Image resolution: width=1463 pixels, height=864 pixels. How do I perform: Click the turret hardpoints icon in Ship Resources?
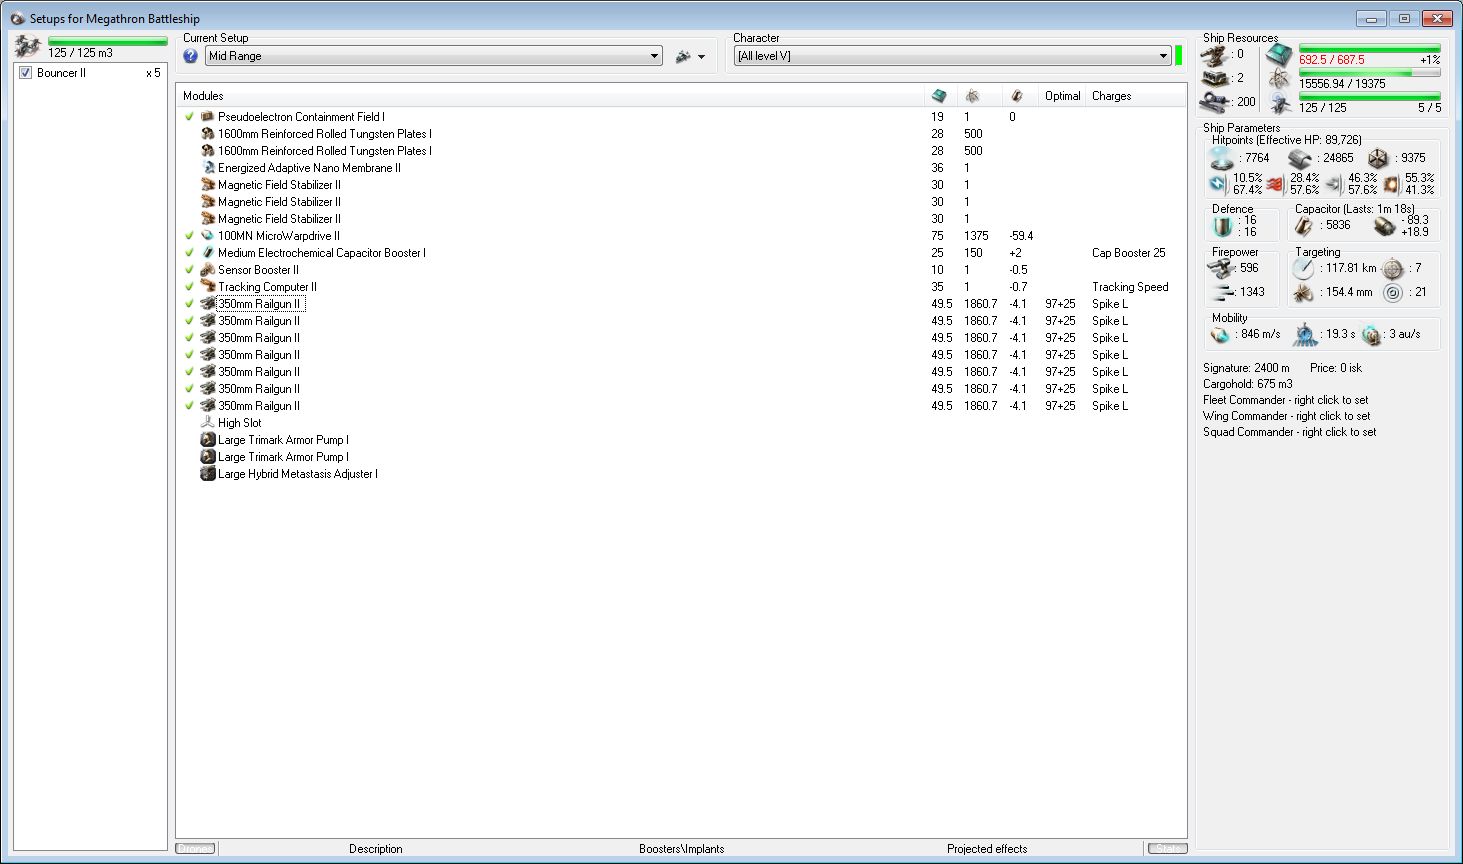1215,55
